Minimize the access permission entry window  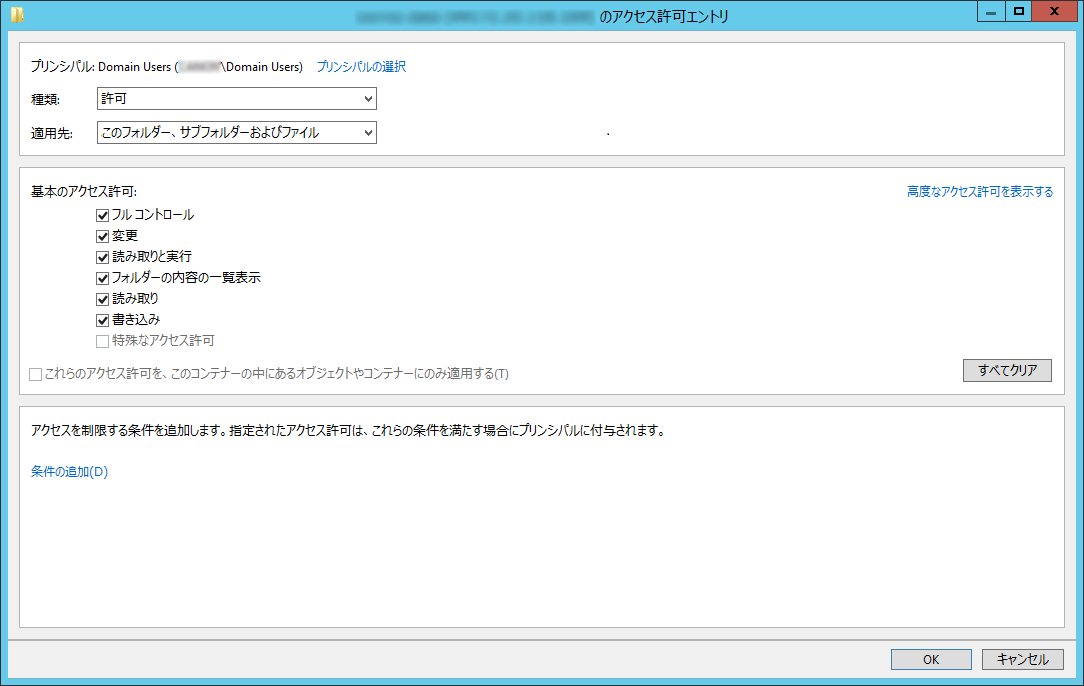(x=991, y=12)
